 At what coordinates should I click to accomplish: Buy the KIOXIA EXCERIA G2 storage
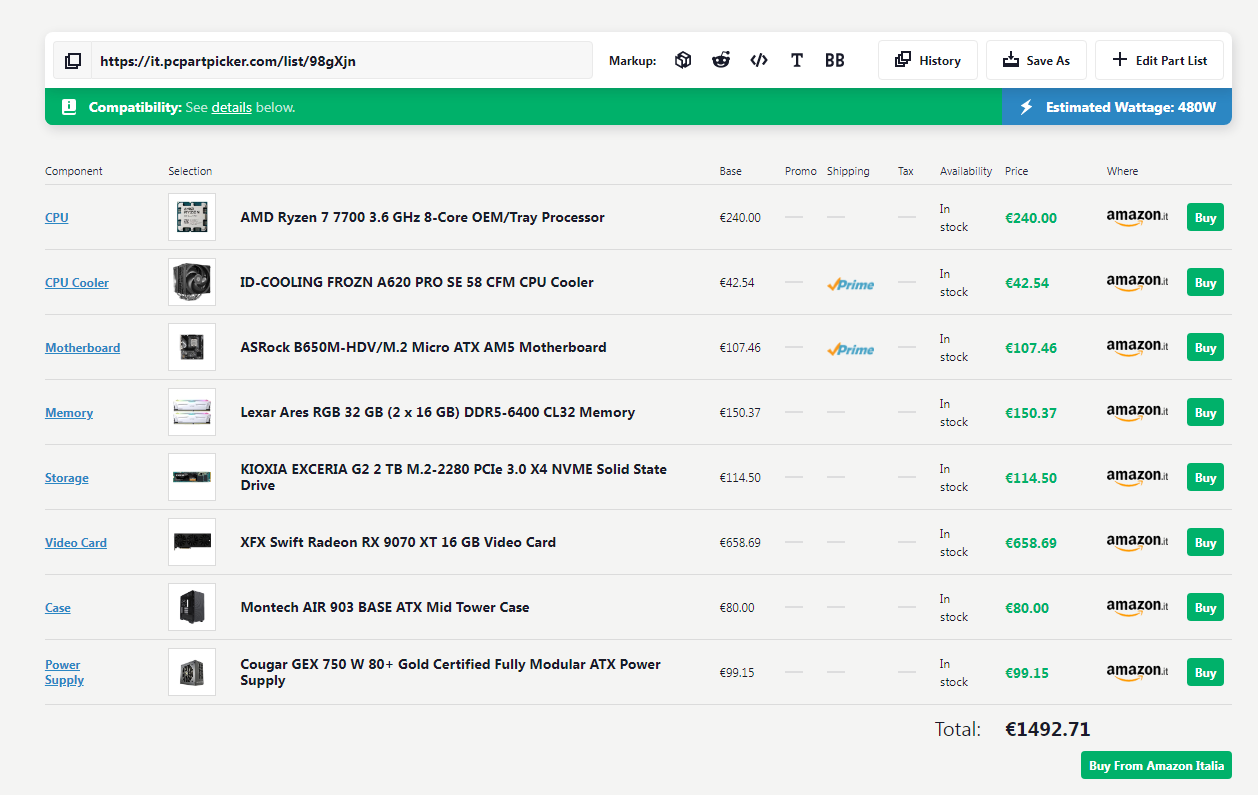(1205, 477)
